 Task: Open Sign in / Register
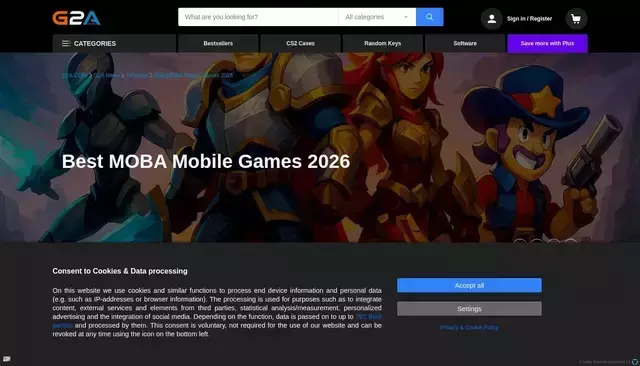529,19
